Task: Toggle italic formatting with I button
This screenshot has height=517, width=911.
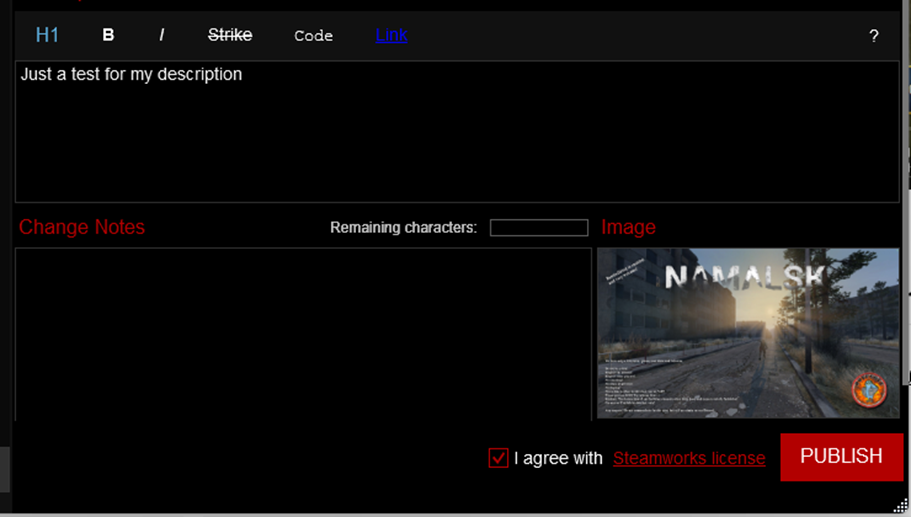Action: pyautogui.click(x=162, y=35)
